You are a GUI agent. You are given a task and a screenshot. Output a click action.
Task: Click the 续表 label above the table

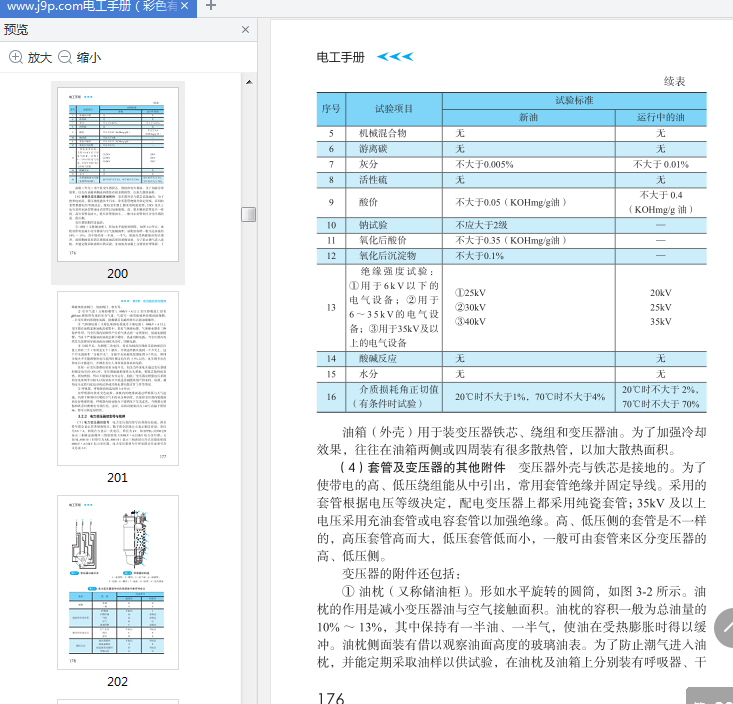[x=674, y=81]
